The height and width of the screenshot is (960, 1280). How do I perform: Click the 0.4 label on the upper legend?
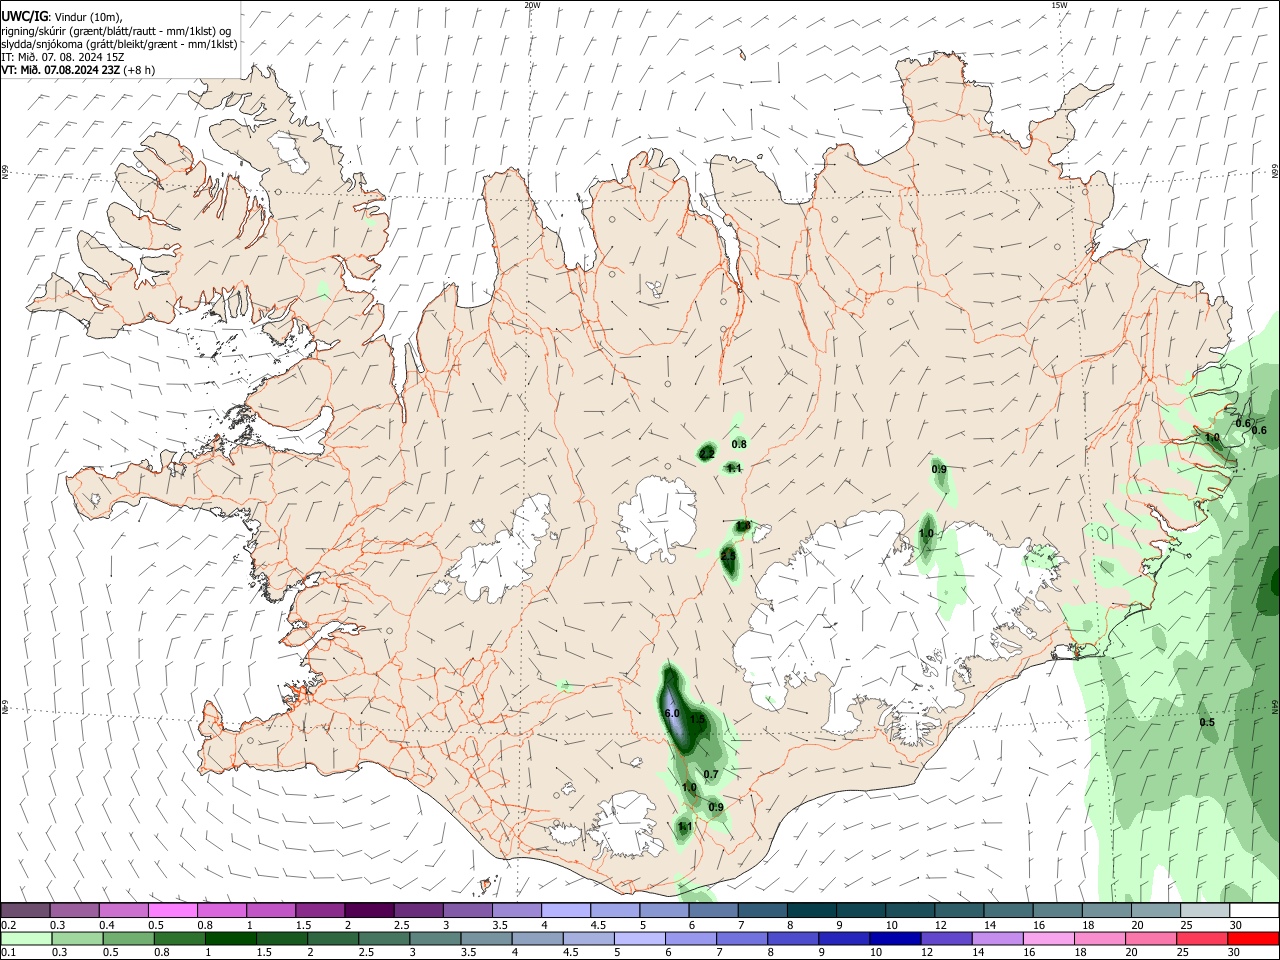(x=107, y=925)
